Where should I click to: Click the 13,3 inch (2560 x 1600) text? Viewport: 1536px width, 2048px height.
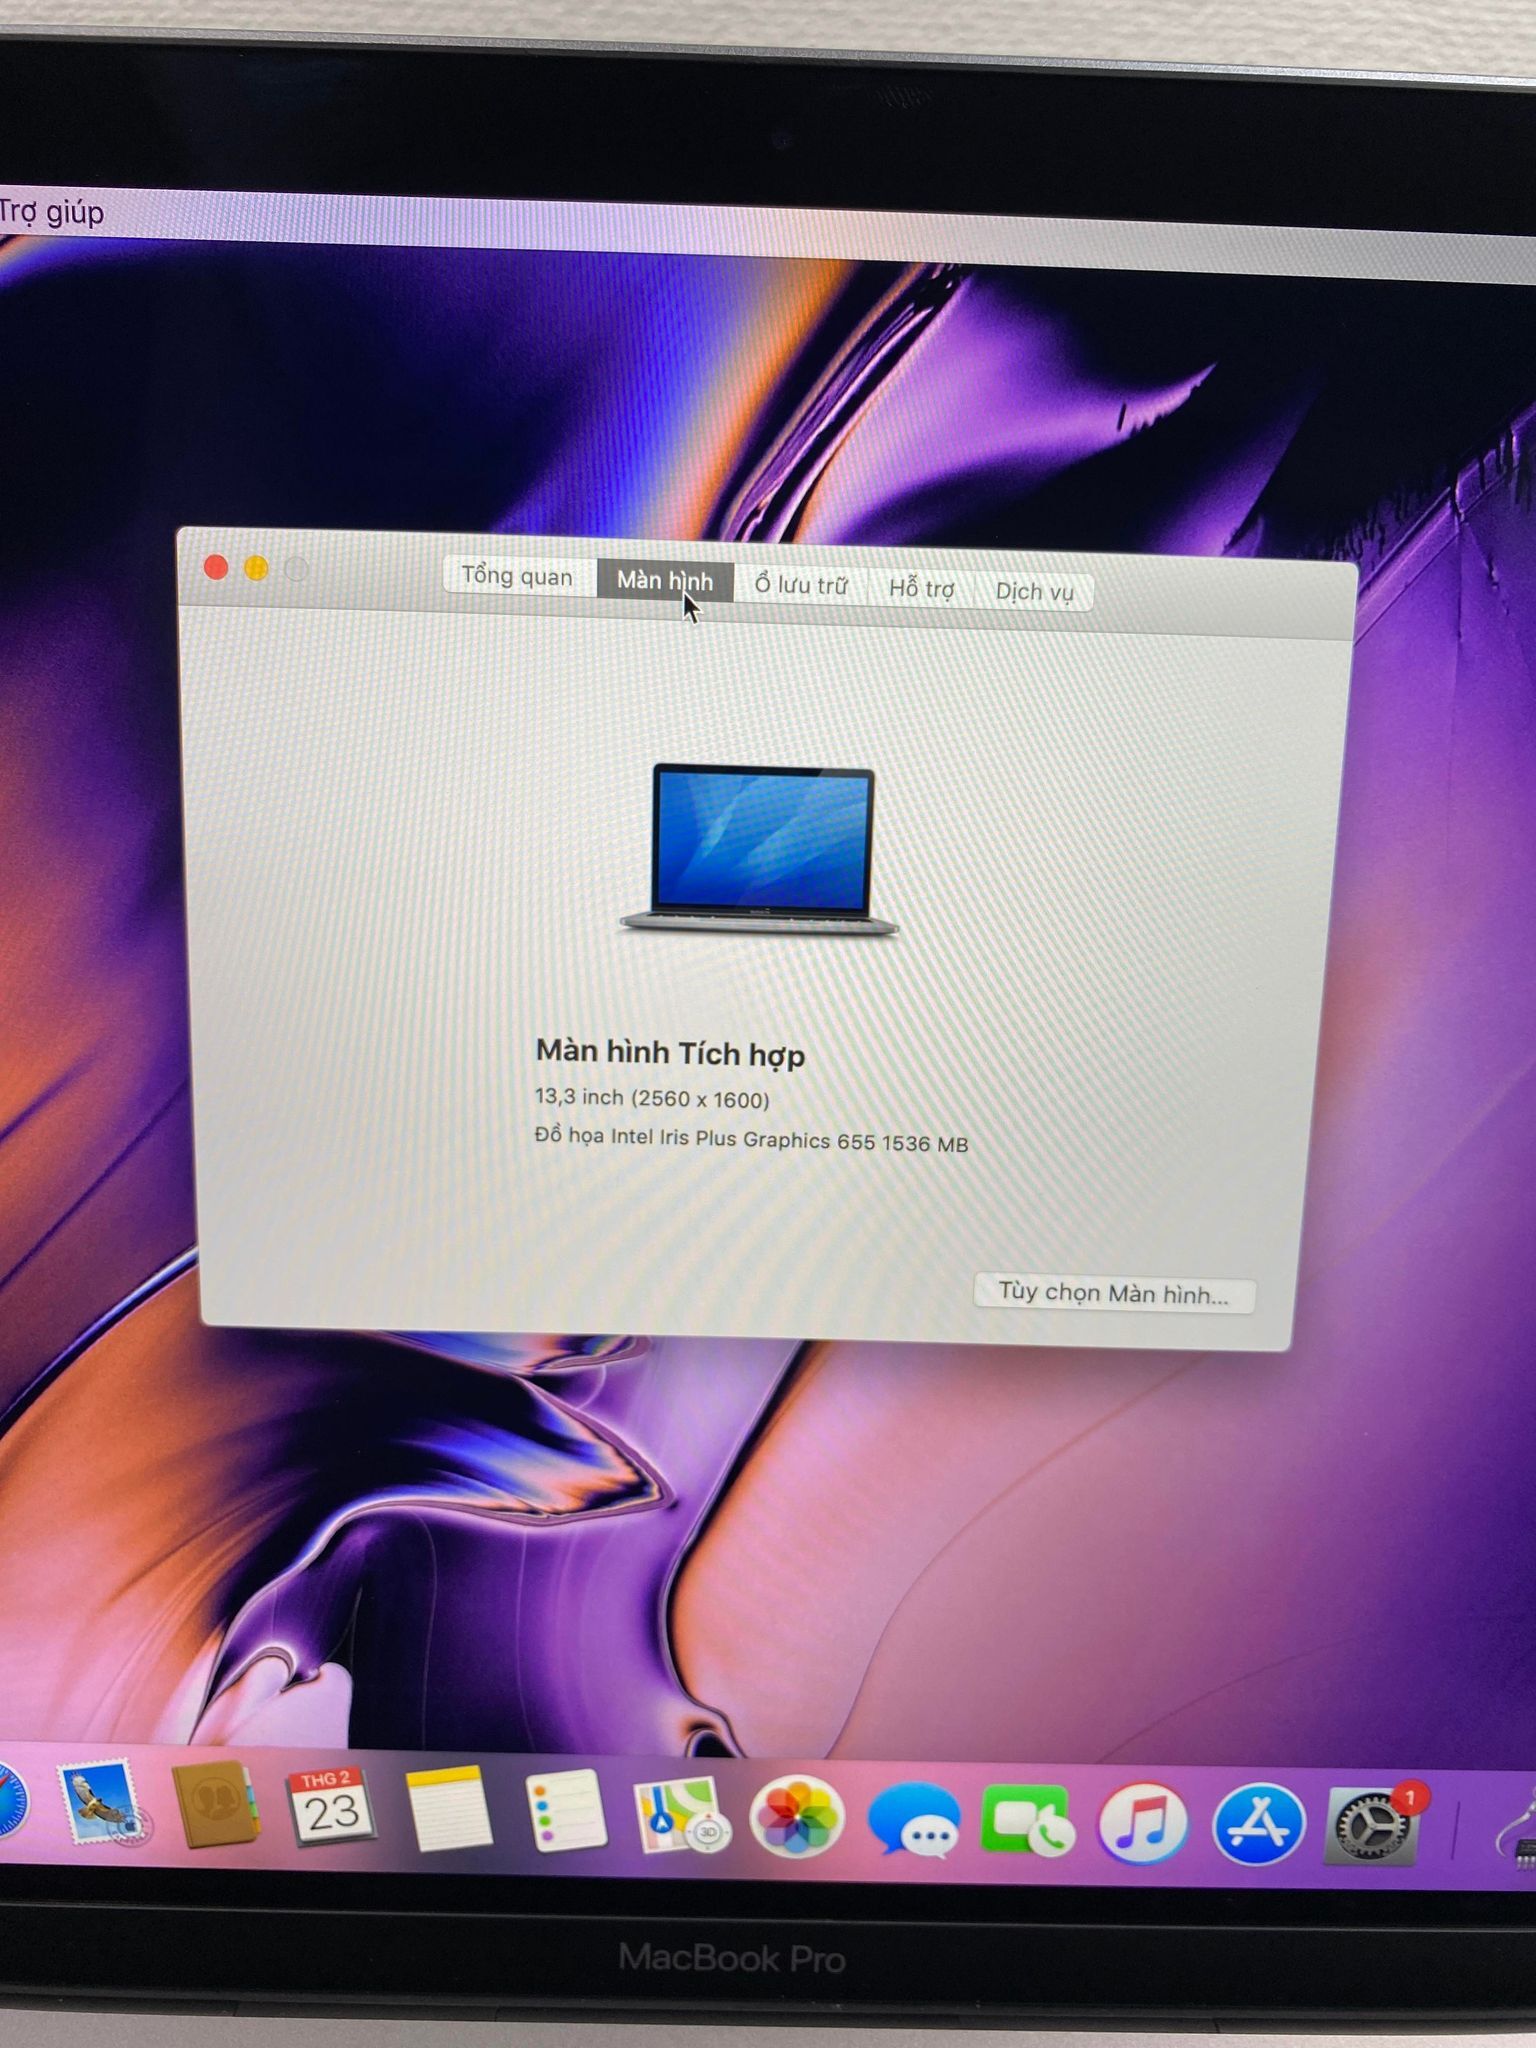click(x=652, y=1098)
